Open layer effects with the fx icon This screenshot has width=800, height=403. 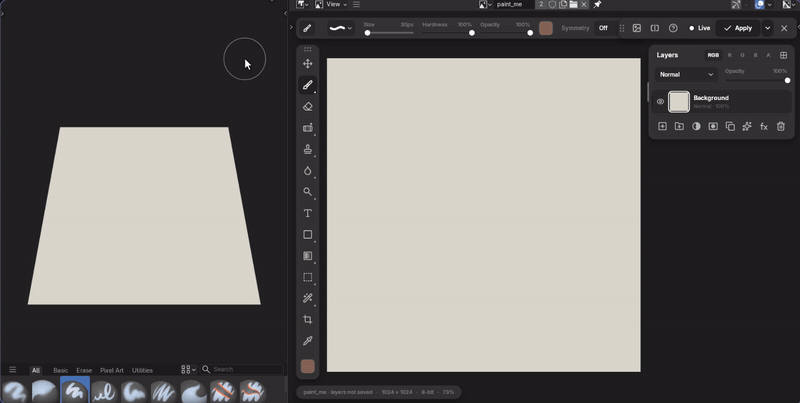[x=764, y=127]
